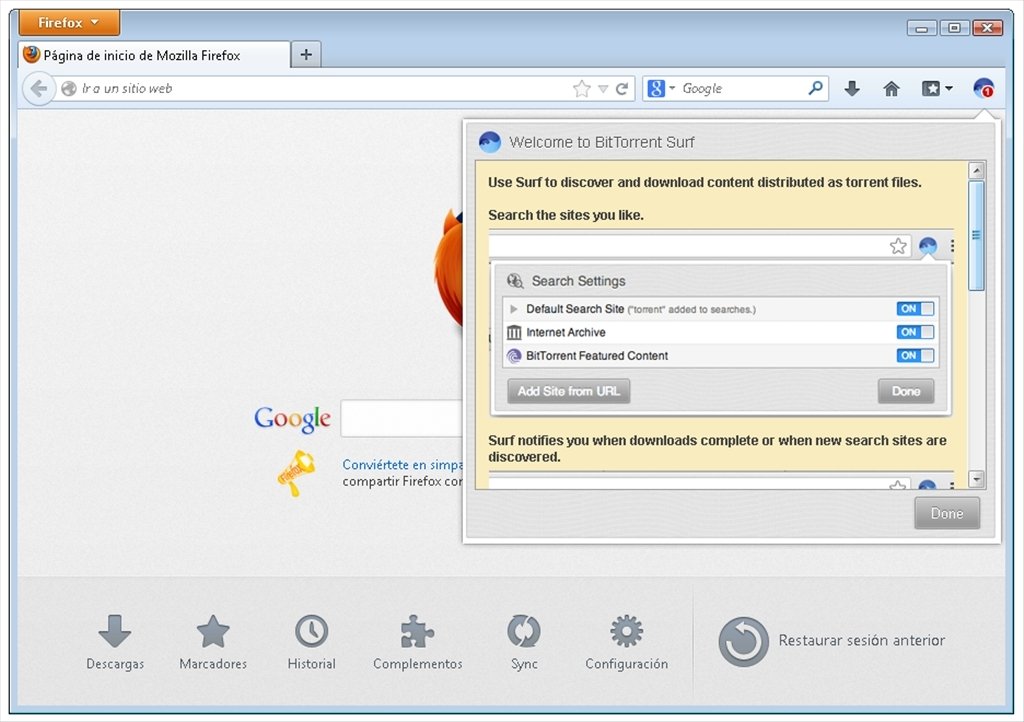Toggle BitTorrent Featured Content switch
This screenshot has height=722, width=1024.
(915, 356)
